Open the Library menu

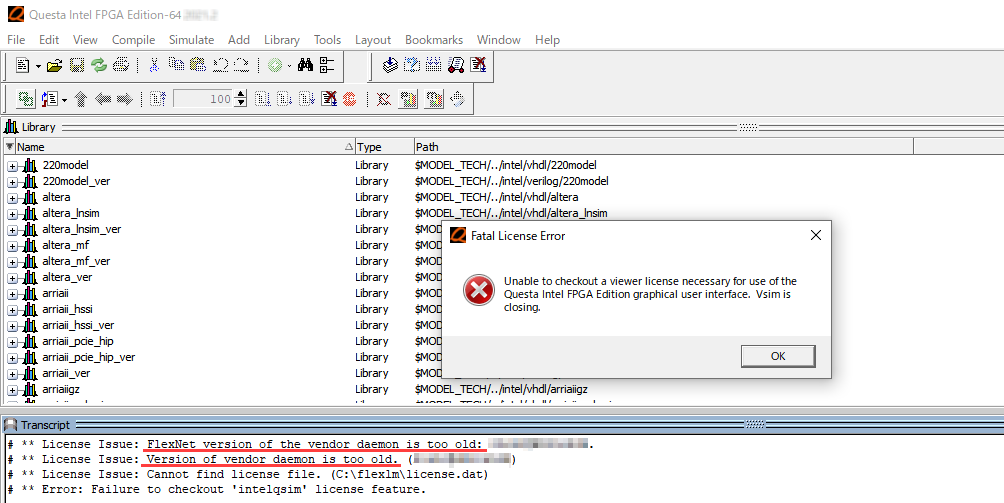tap(282, 40)
